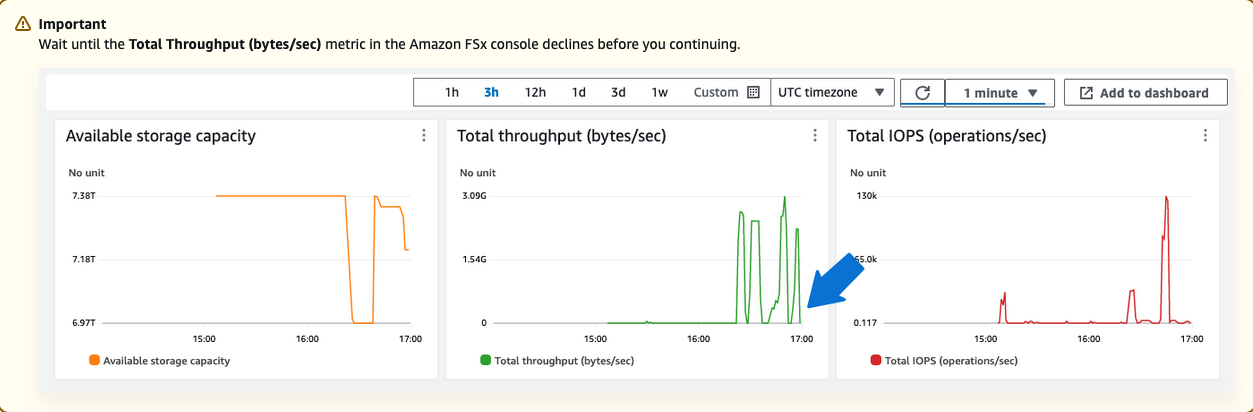
Task: Expand the UTC timezone dropdown
Action: [x=832, y=93]
